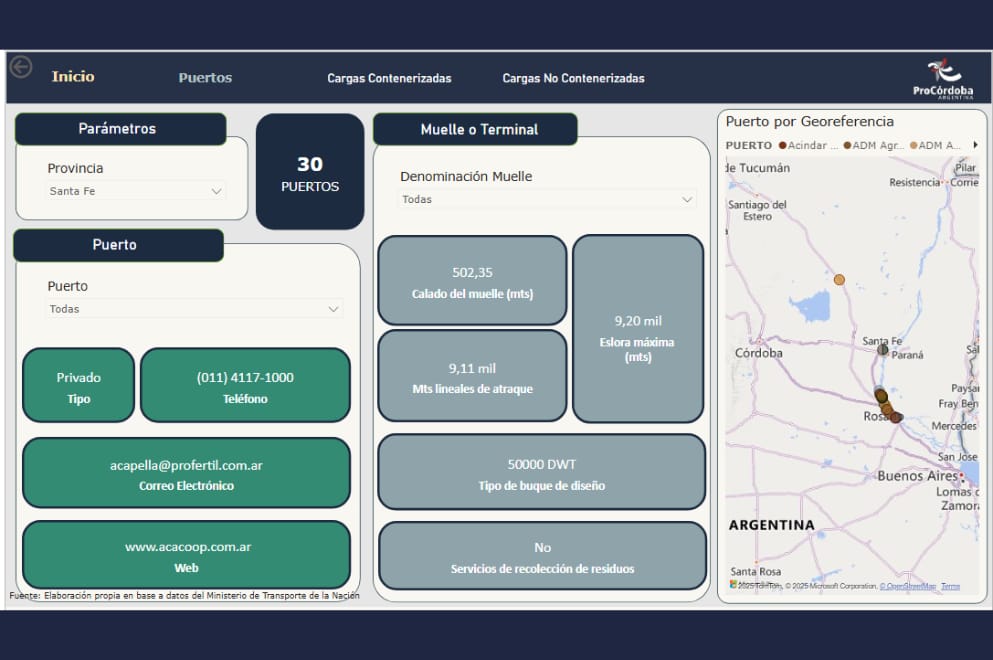Switch to Cargas No Contenerizadas
This screenshot has height=660, width=993.
(573, 79)
